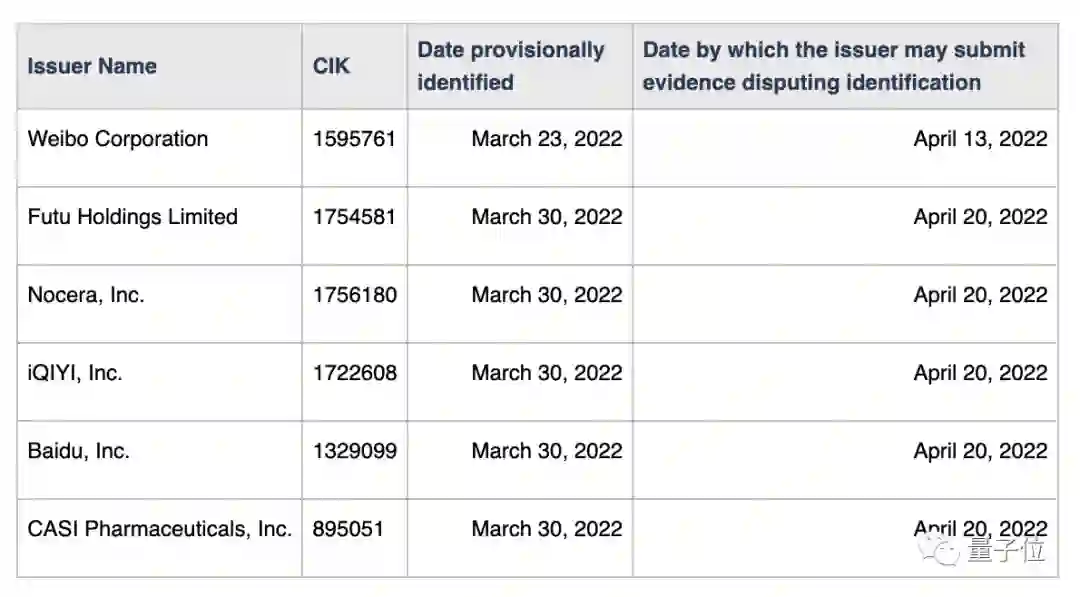Select the Nocera, Inc. cell
Image resolution: width=1080 pixels, height=597 pixels.
[x=86, y=295]
